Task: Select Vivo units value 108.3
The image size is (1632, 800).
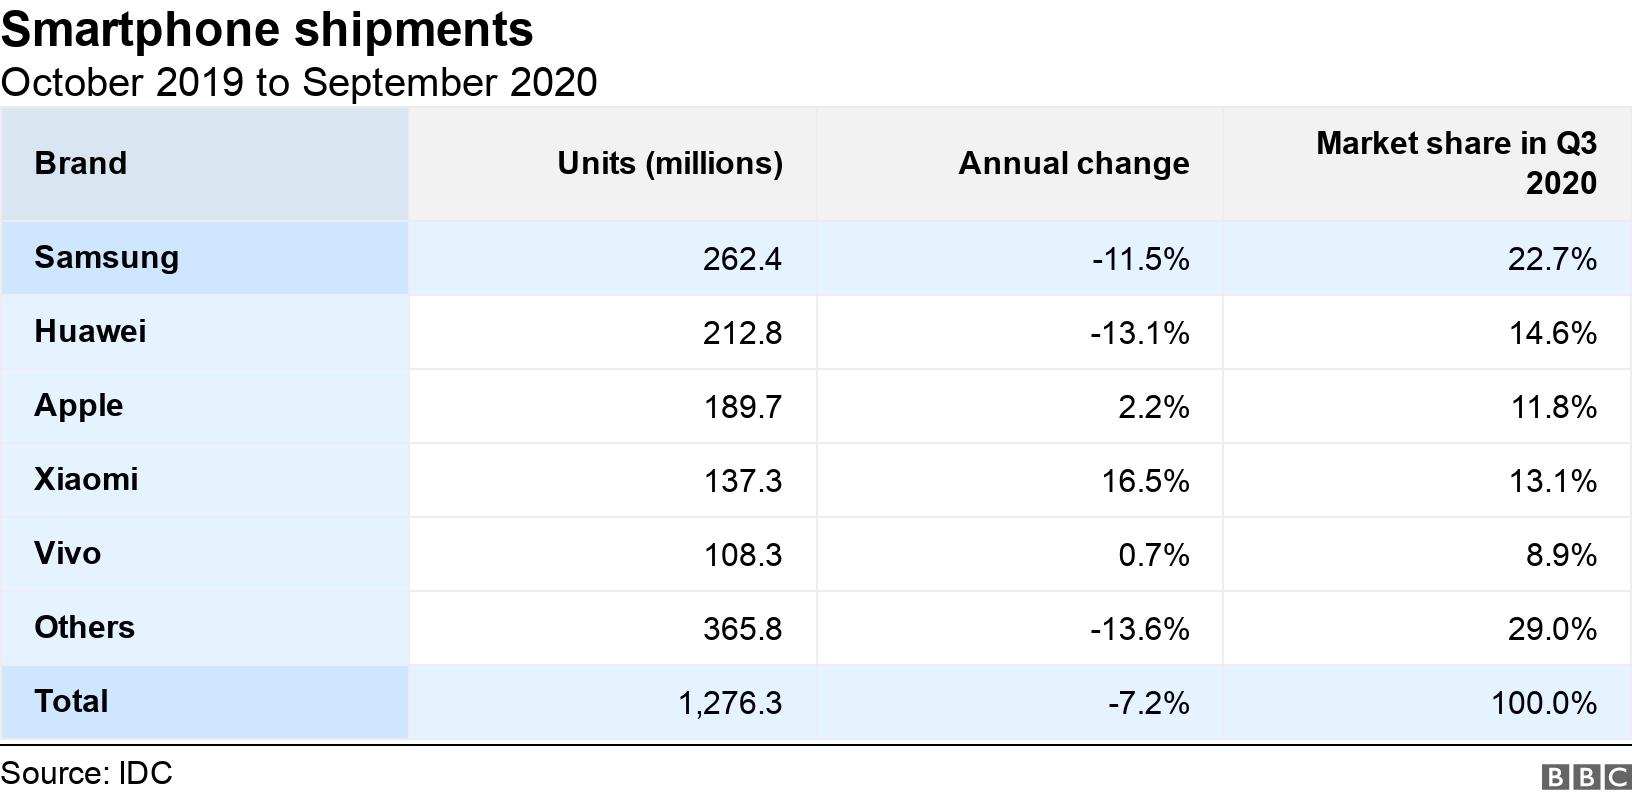Action: point(742,555)
